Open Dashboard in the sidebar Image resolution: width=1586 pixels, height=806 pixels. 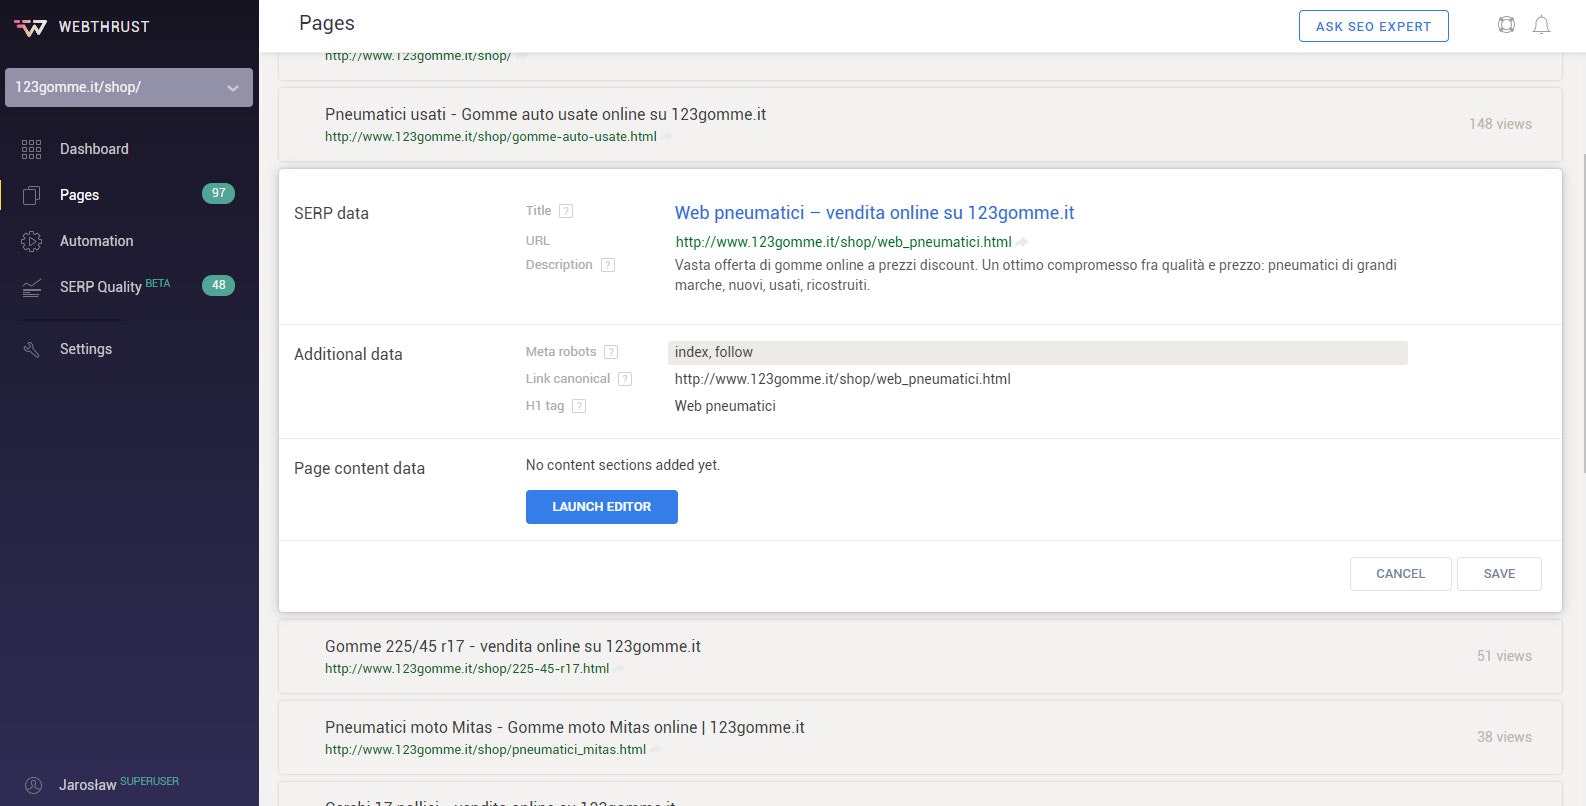pos(94,149)
